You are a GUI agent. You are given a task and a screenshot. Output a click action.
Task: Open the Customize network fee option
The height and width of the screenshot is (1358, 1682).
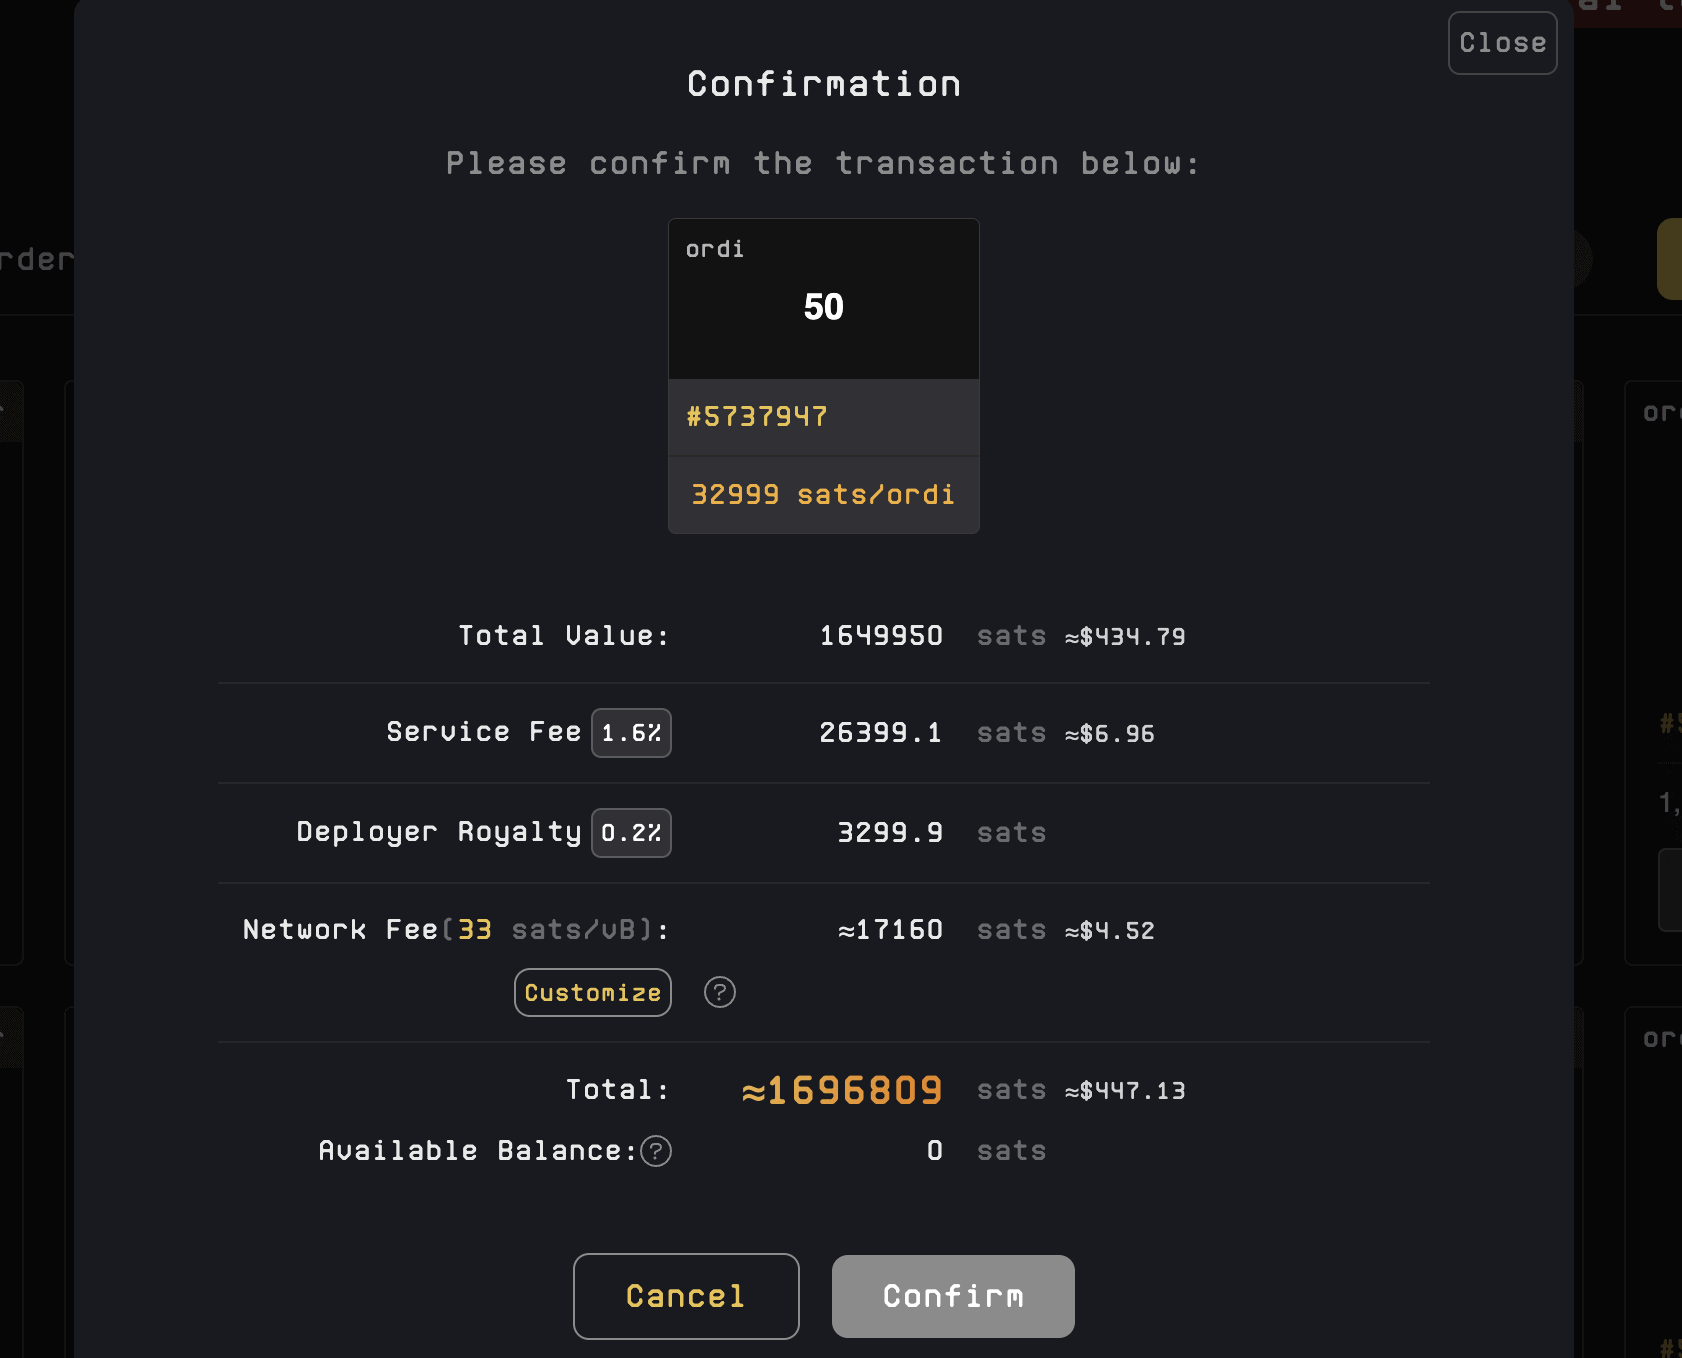pos(593,992)
